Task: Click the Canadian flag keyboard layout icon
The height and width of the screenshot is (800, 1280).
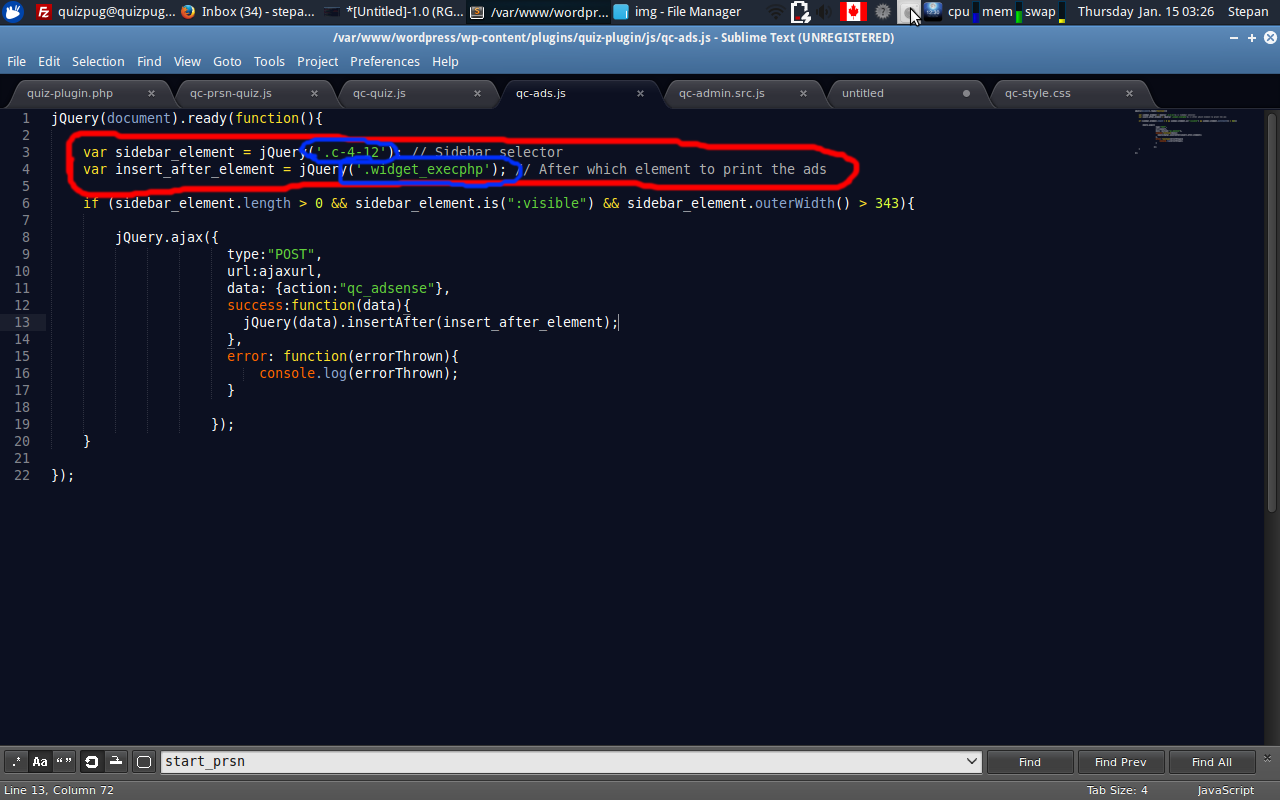Action: tap(853, 12)
